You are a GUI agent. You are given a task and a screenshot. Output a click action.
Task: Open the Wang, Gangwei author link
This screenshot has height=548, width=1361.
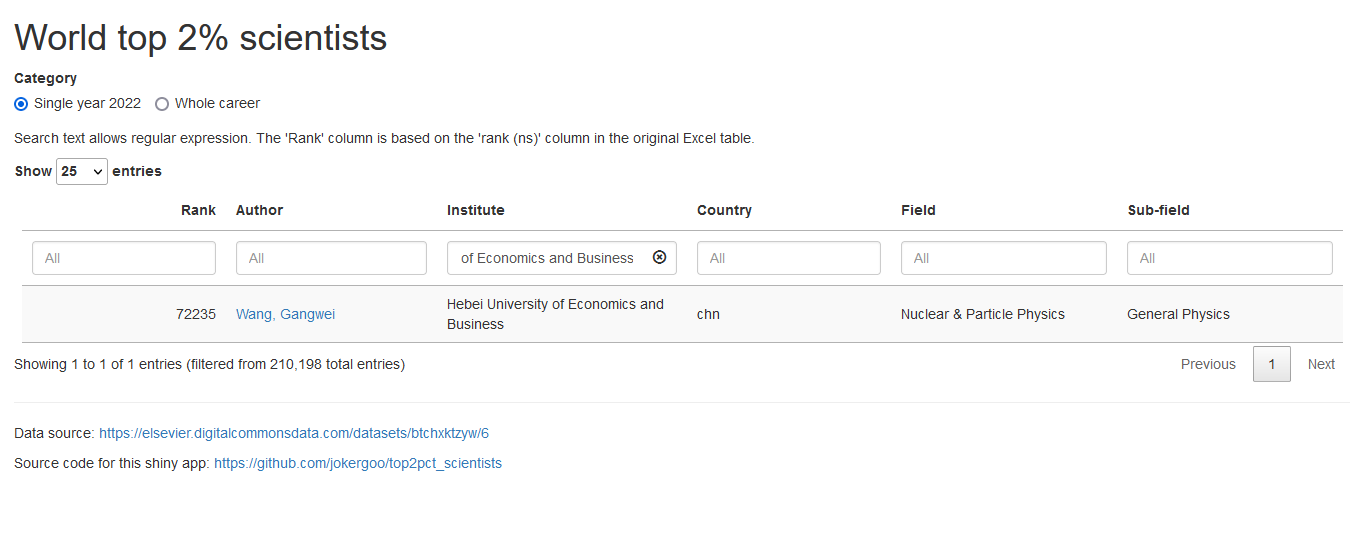pyautogui.click(x=285, y=314)
